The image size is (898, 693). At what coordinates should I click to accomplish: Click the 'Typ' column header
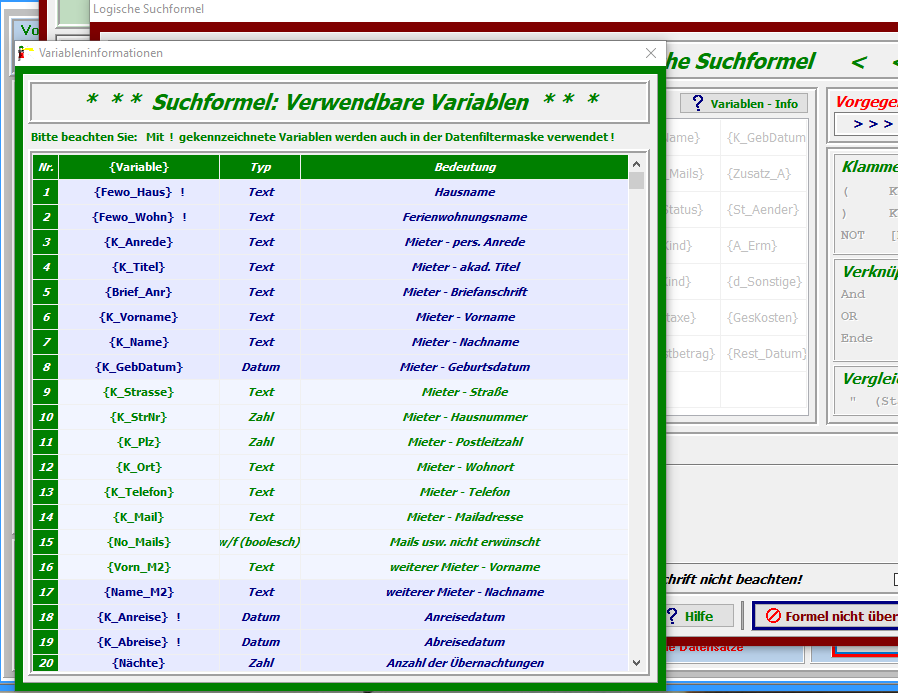click(x=260, y=167)
